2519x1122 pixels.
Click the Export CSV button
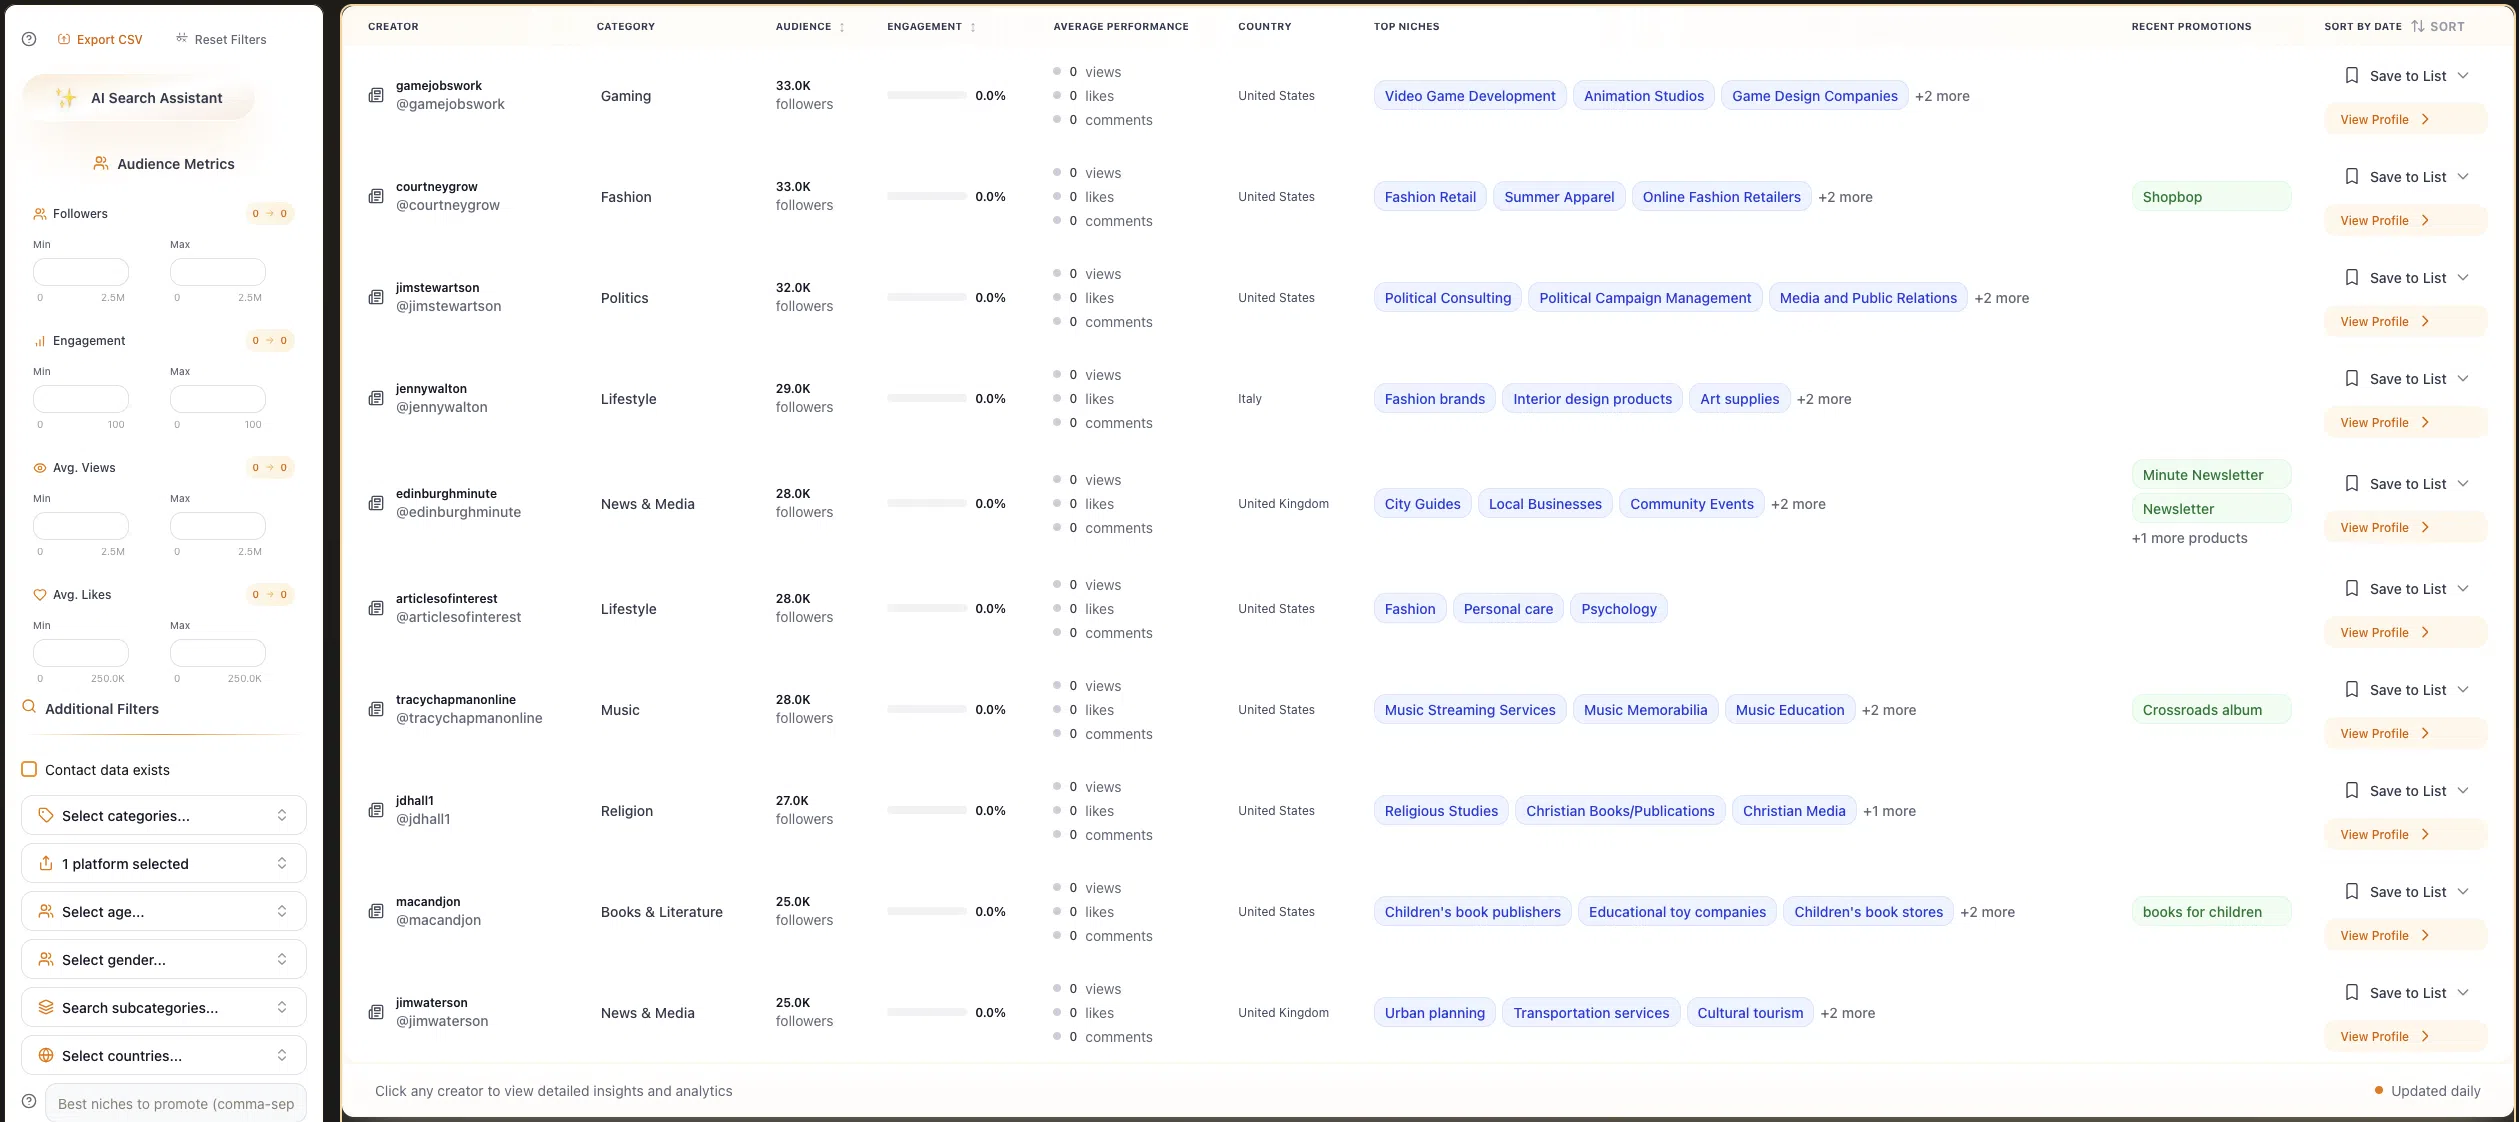click(x=100, y=39)
